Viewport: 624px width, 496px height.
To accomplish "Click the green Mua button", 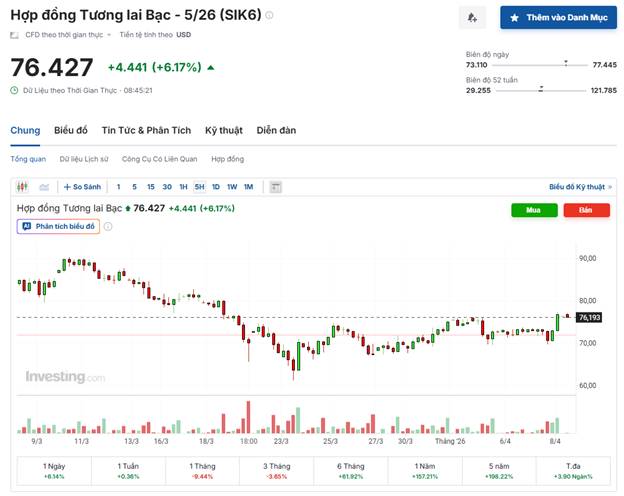I will (x=534, y=210).
